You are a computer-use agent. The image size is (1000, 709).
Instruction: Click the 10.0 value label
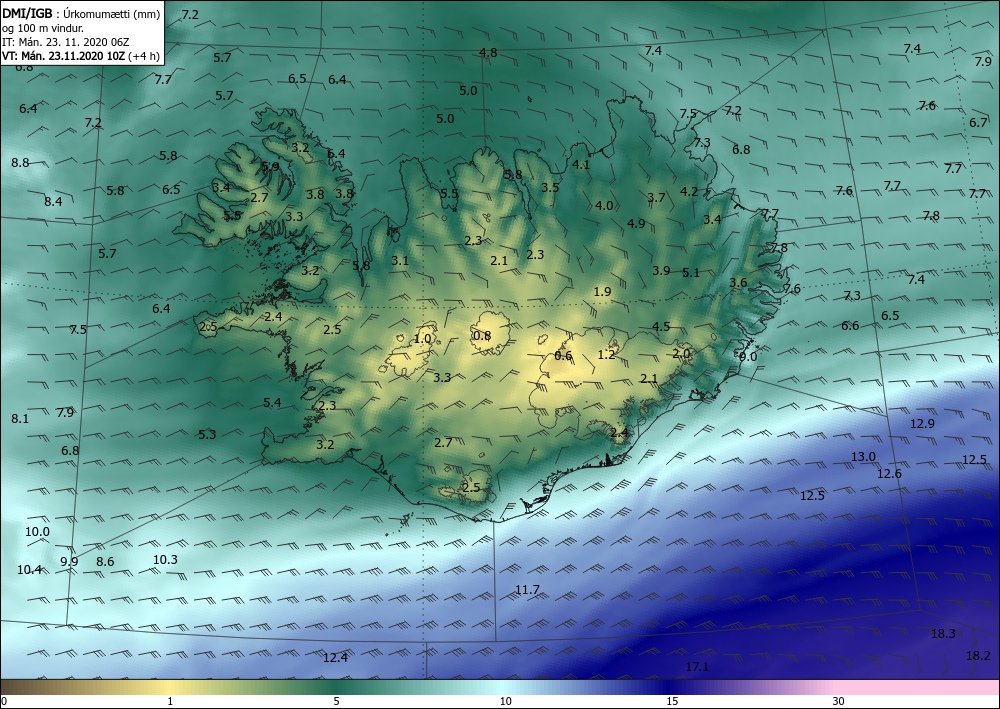(37, 531)
